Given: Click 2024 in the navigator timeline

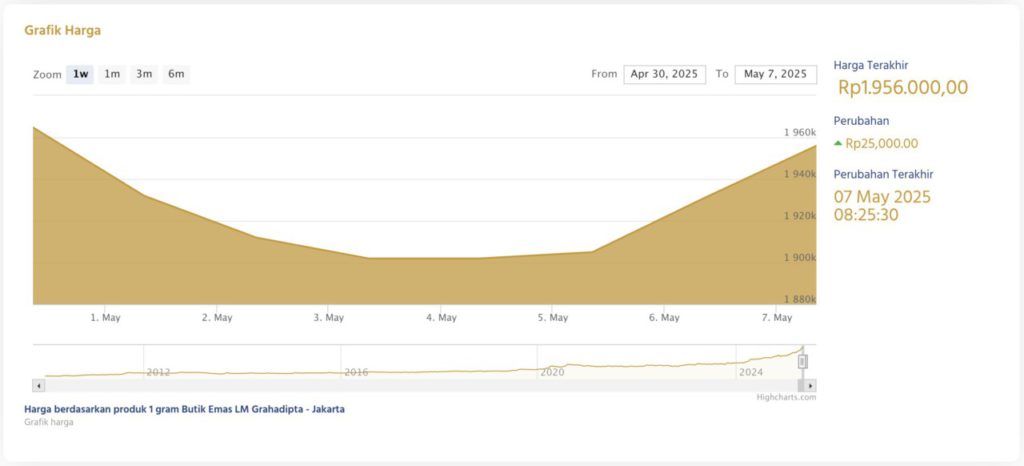Looking at the screenshot, I should coord(750,372).
